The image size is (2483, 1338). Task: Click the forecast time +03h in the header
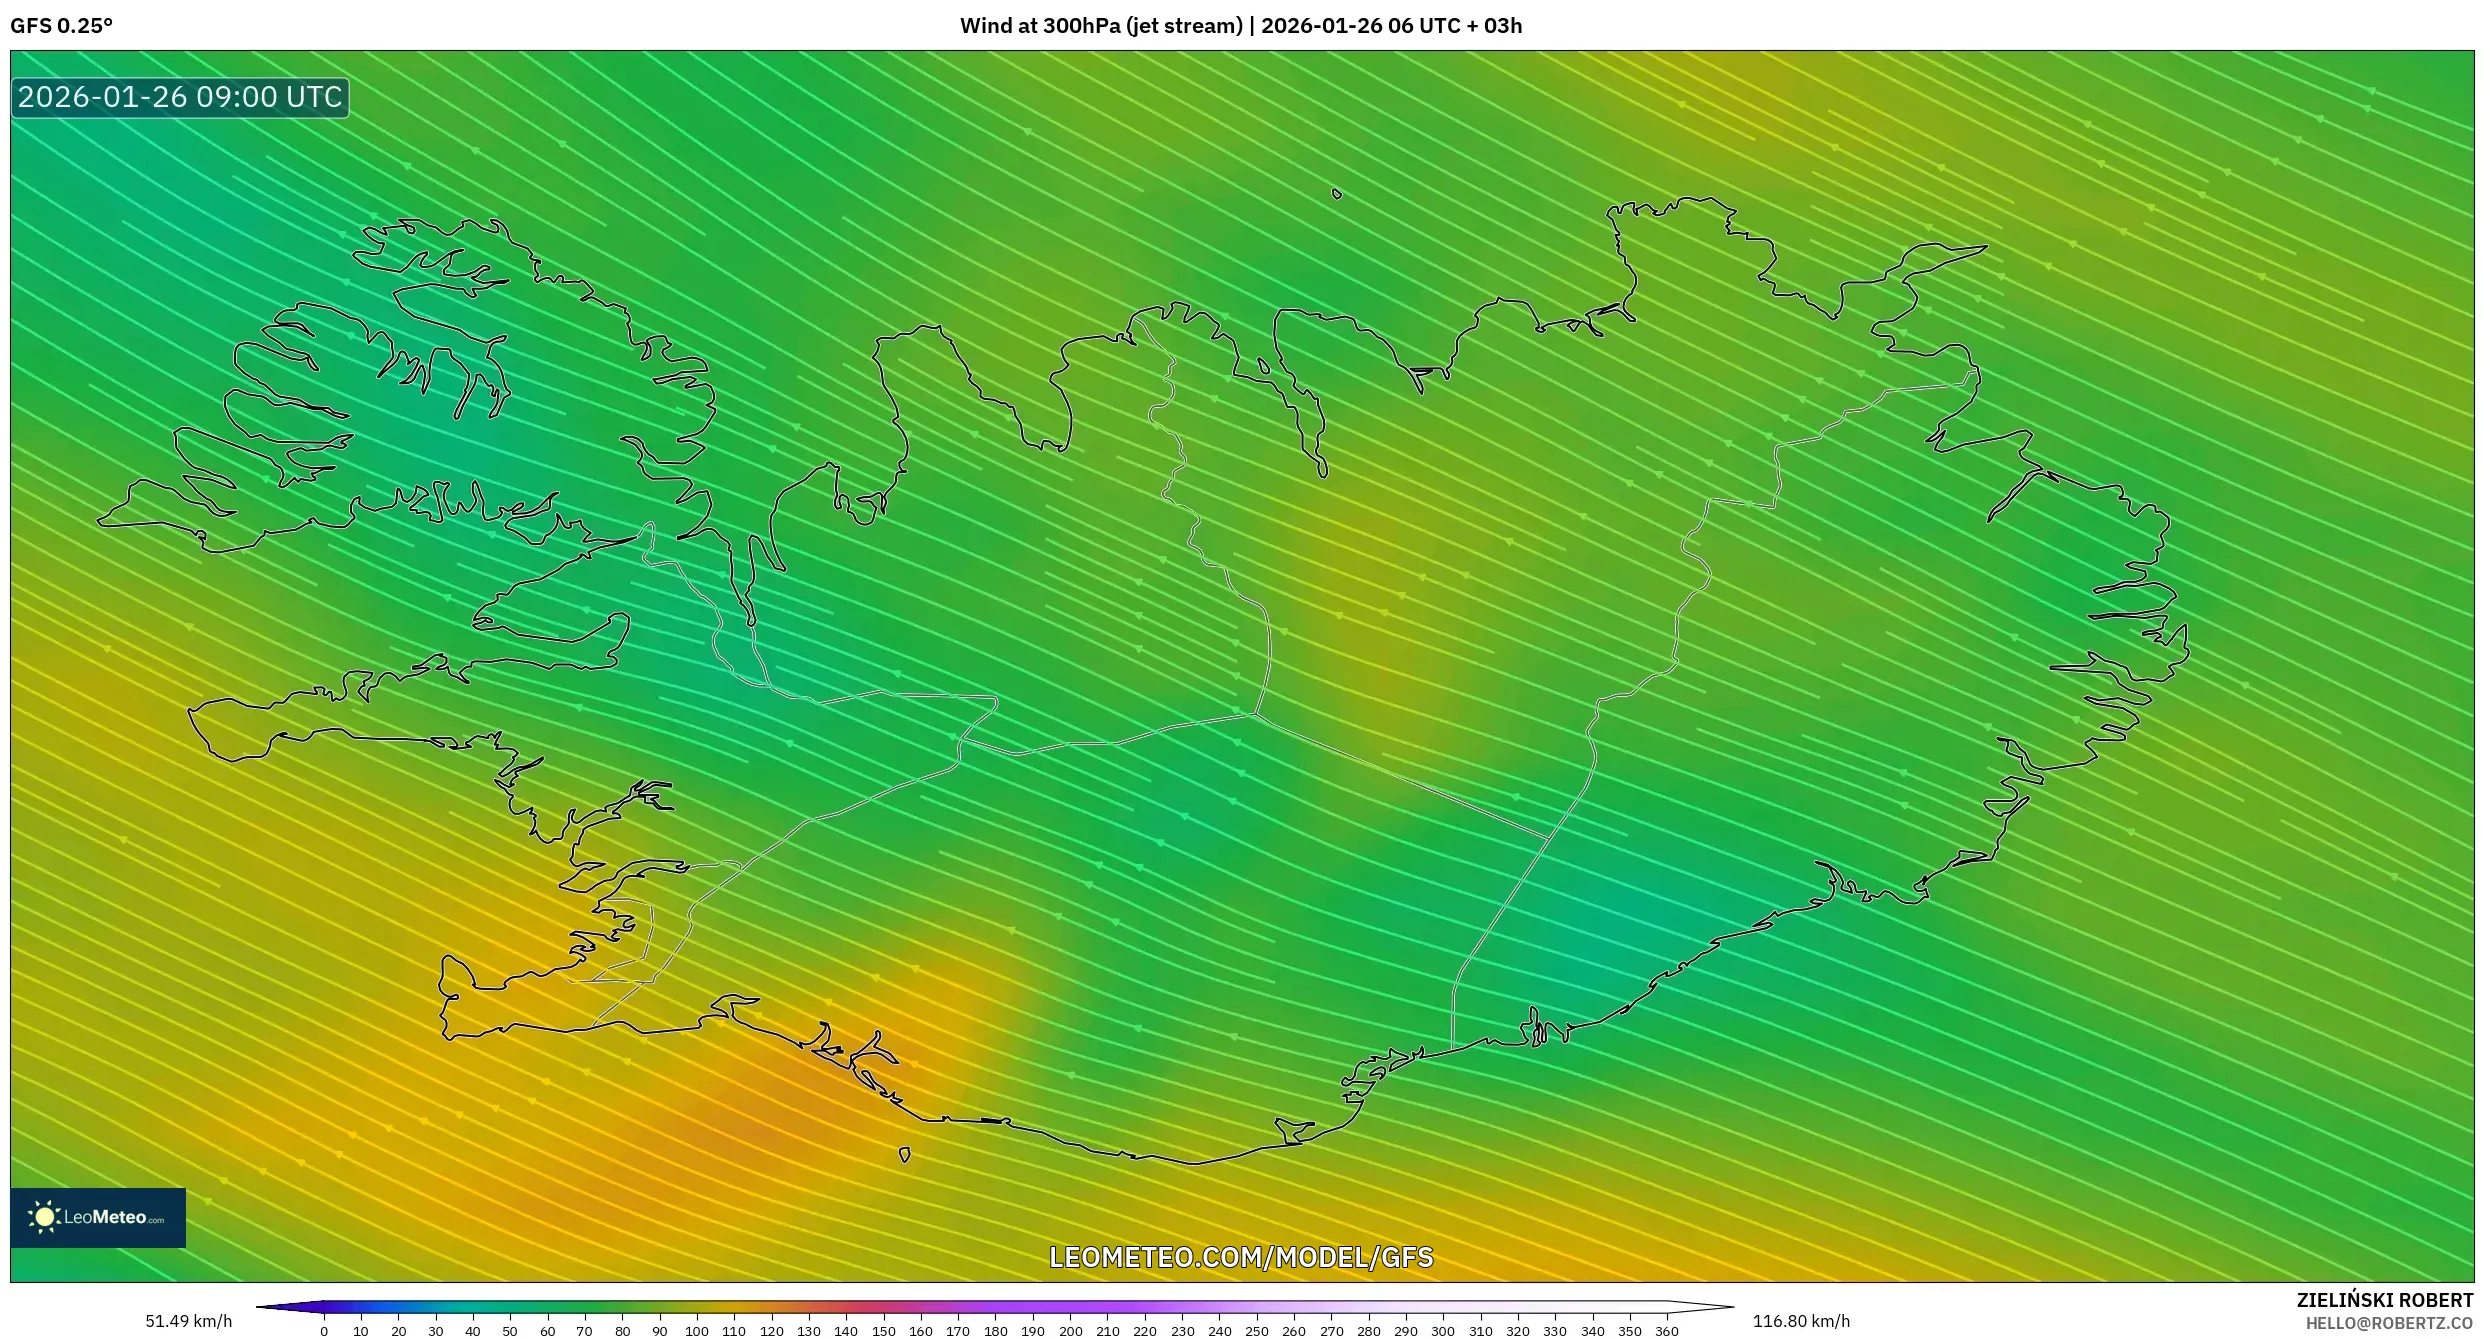click(x=1495, y=26)
